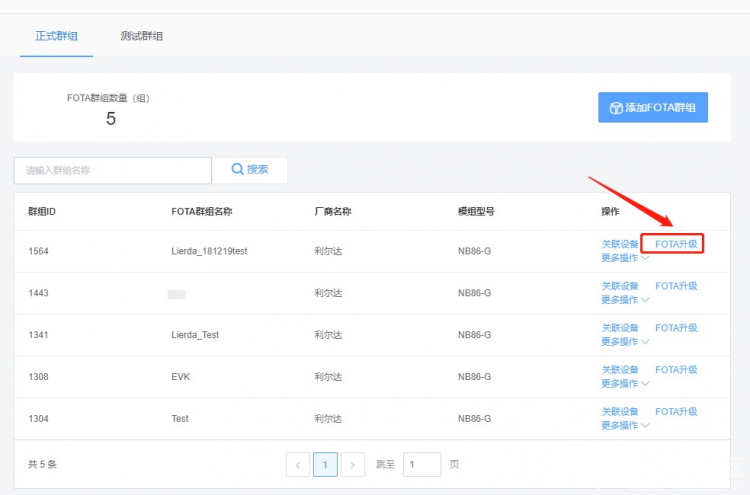This screenshot has width=750, height=495.
Task: Open 关联设备 for group 1564
Action: pyautogui.click(x=620, y=244)
